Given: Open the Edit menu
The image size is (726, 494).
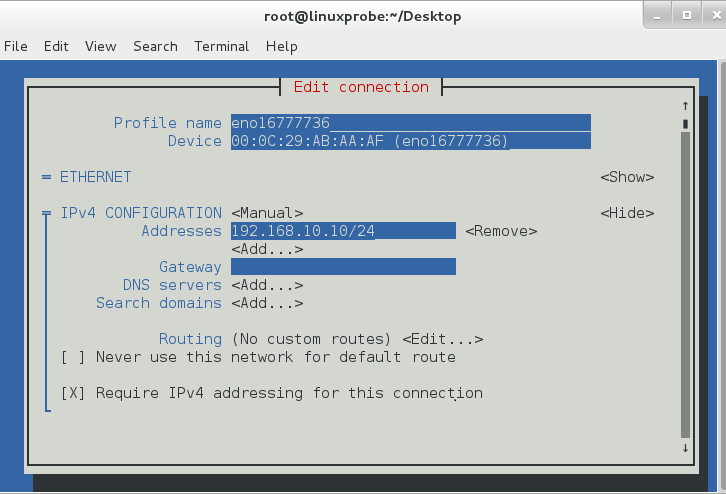Looking at the screenshot, I should pos(56,46).
